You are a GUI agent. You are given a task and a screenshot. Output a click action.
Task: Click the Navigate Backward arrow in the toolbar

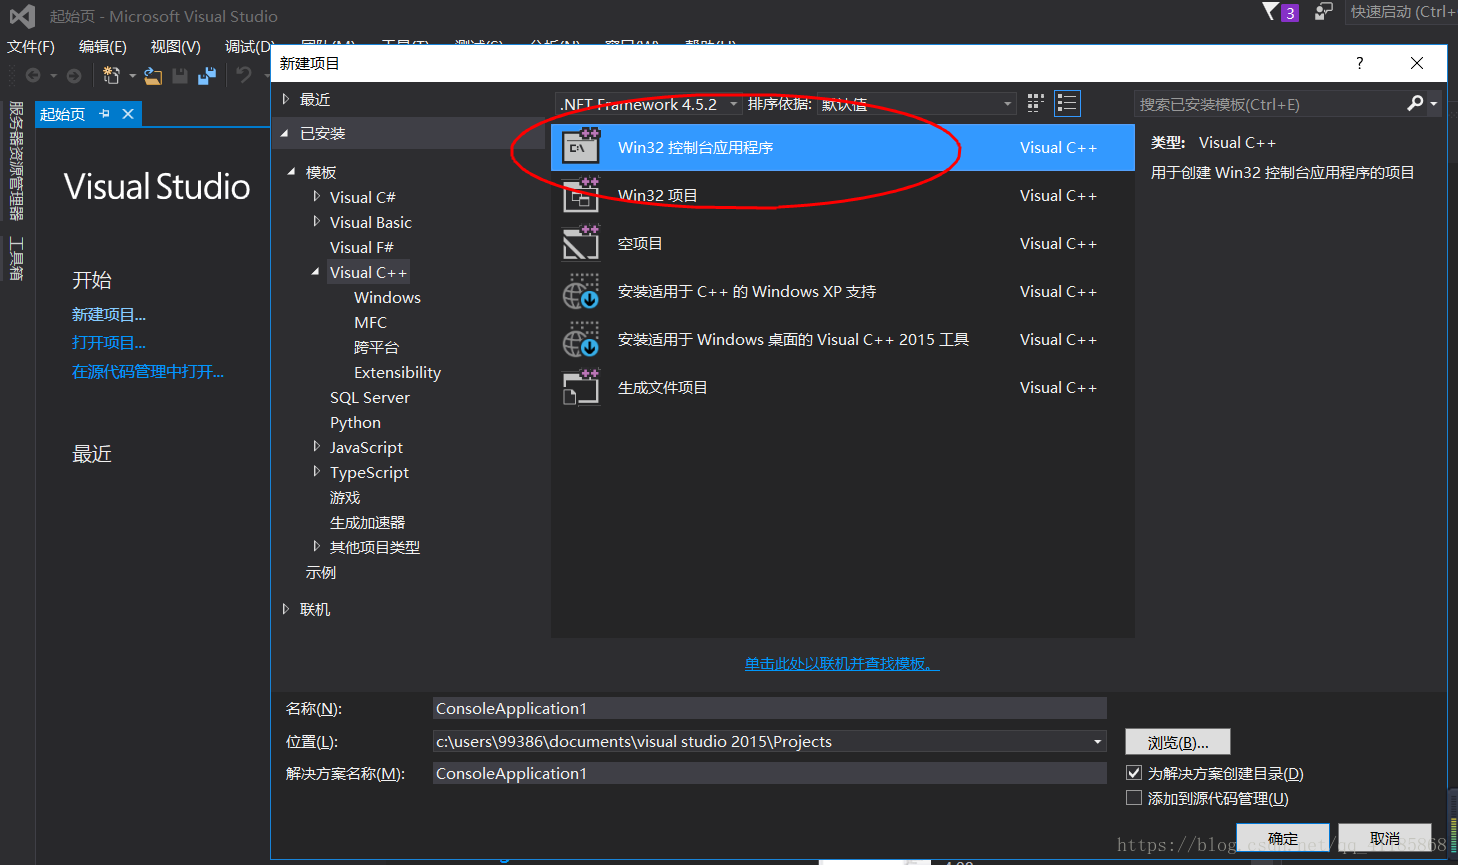click(33, 75)
